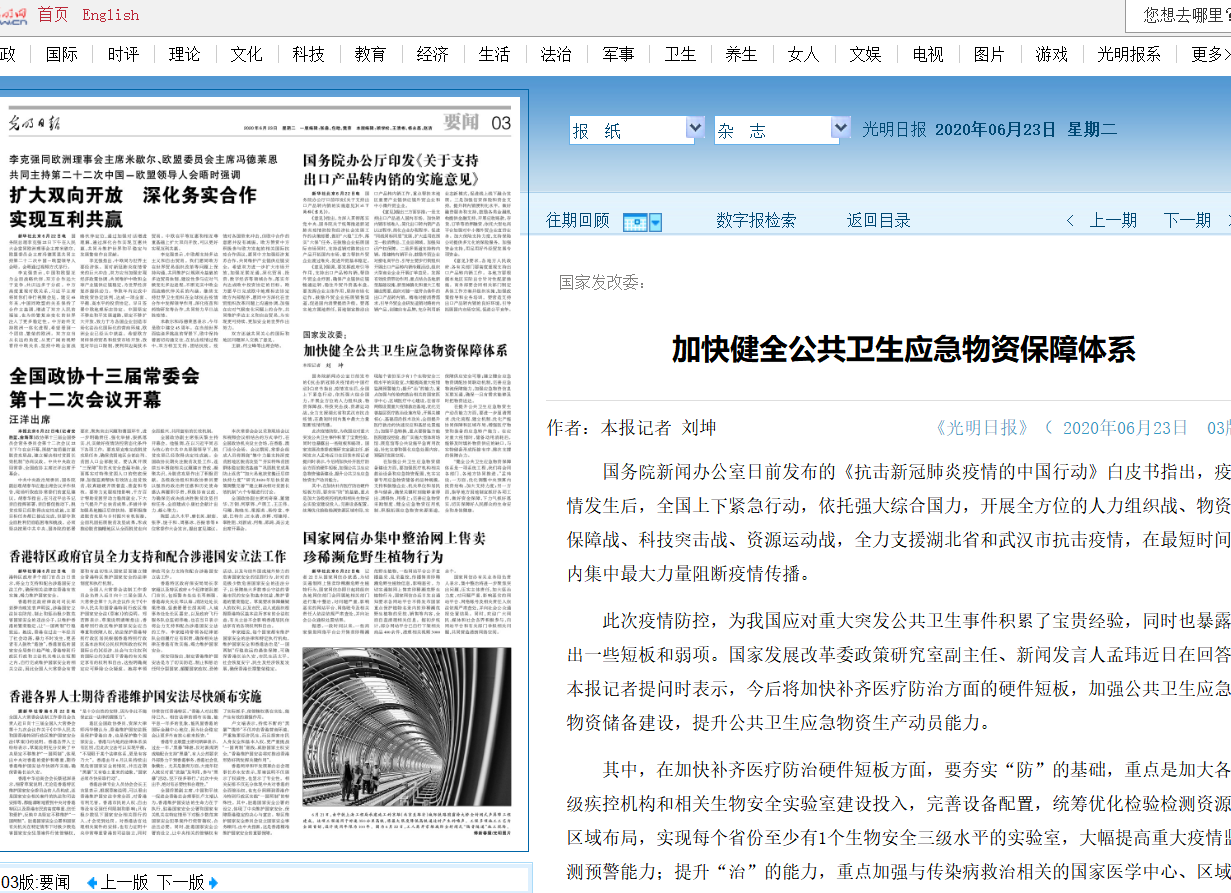Image resolution: width=1231 pixels, height=893 pixels.
Task: Click the 往期回顾 link
Action: (578, 221)
